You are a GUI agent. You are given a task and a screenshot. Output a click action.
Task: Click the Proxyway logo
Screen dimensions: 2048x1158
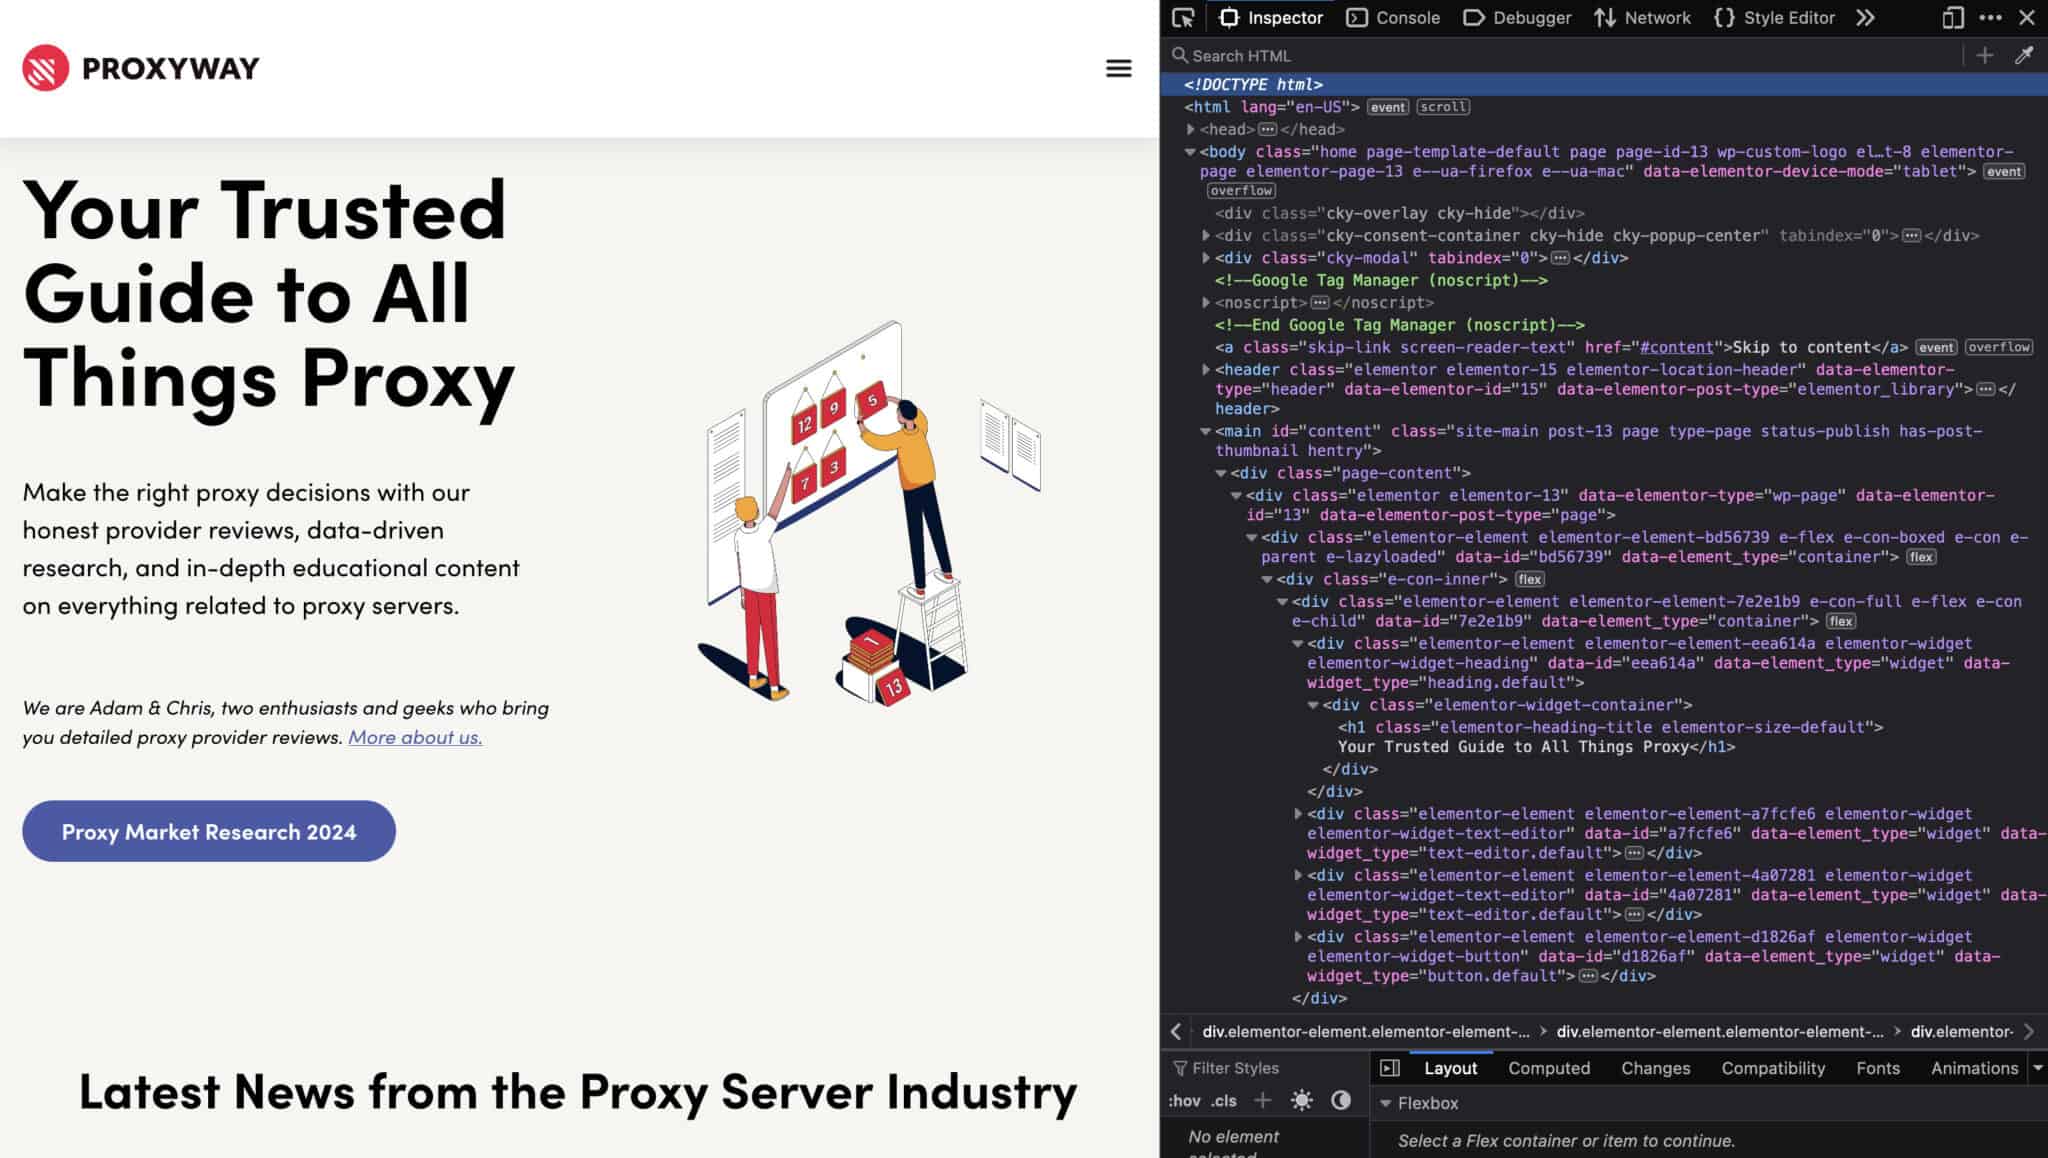[140, 68]
